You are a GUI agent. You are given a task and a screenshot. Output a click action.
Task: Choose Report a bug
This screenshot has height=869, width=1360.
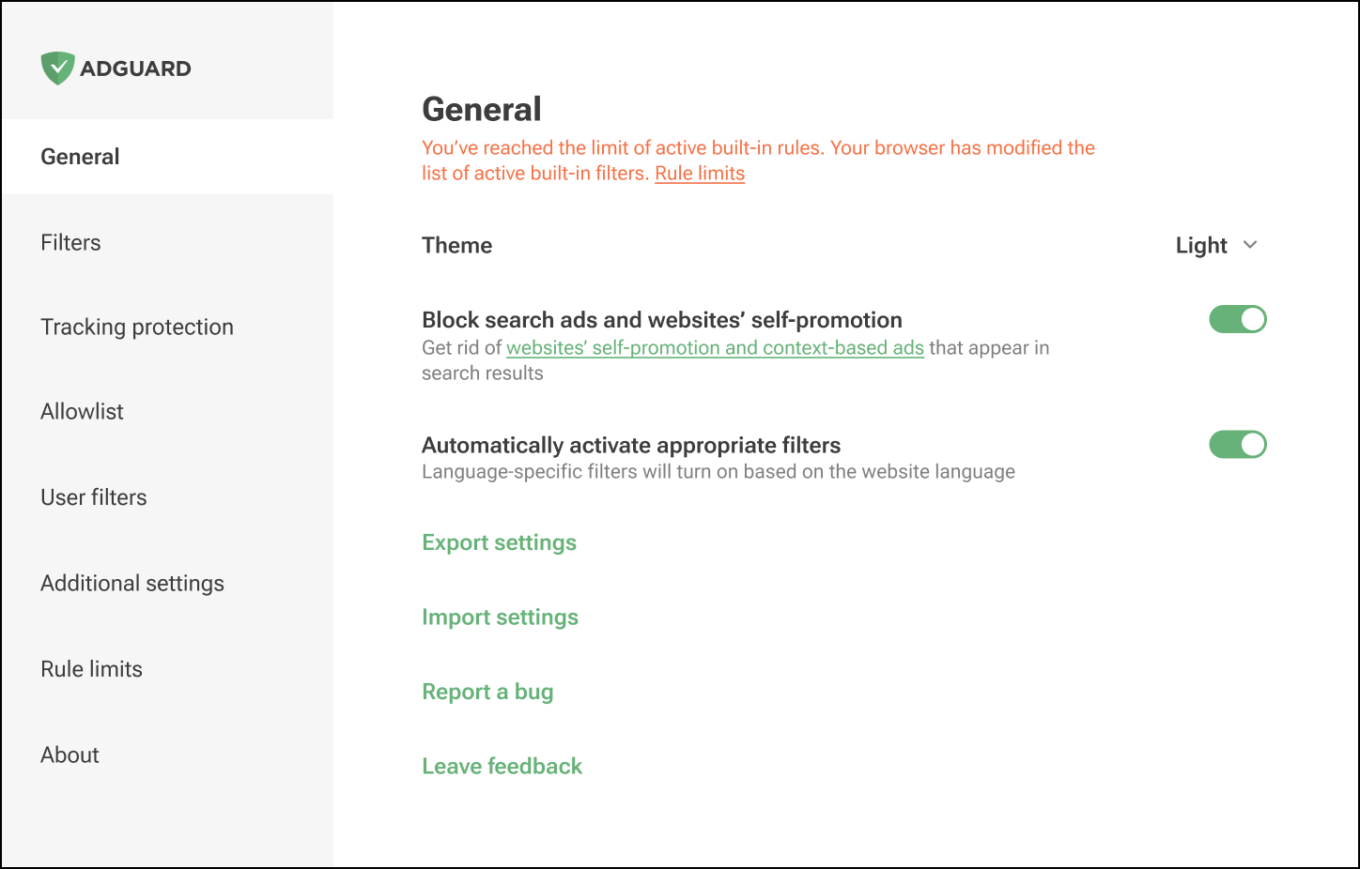point(487,692)
